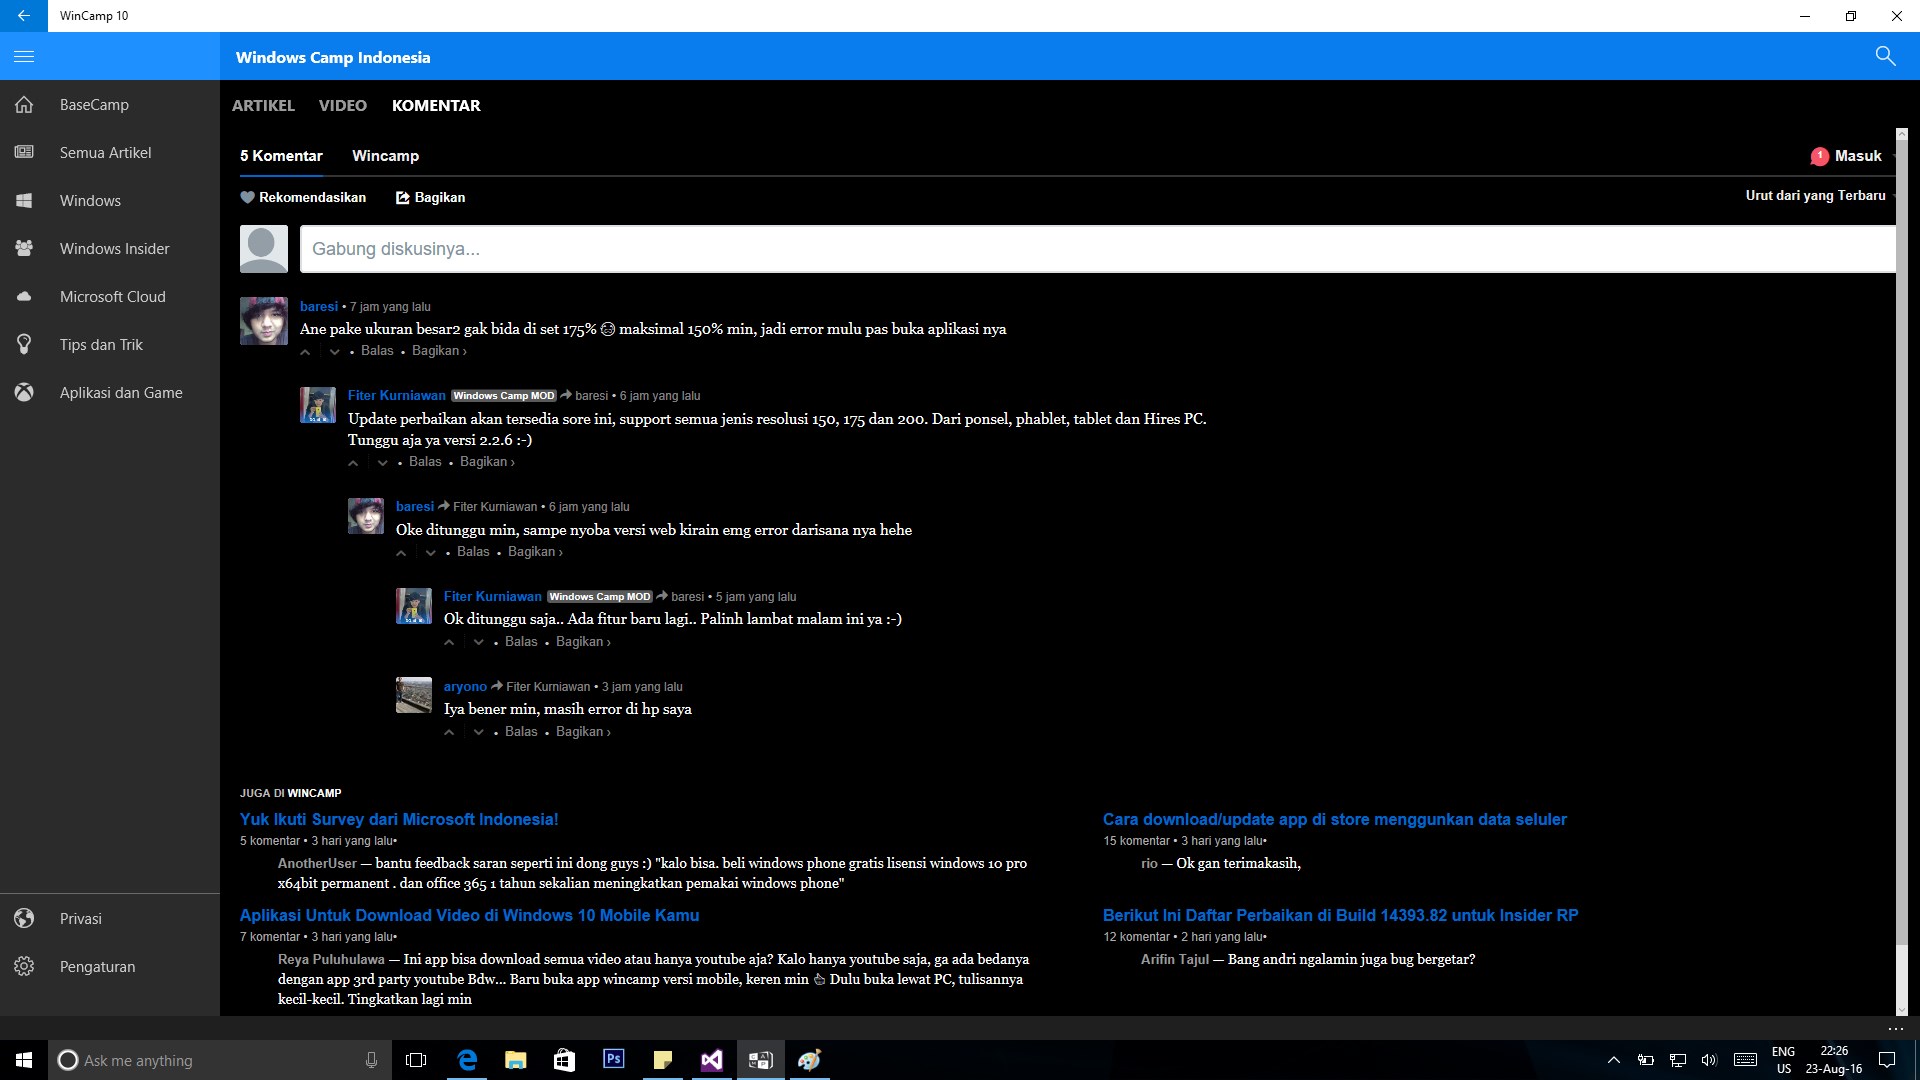Expand Bagikan under aryono's comment
This screenshot has width=1920, height=1080.
pyautogui.click(x=583, y=732)
